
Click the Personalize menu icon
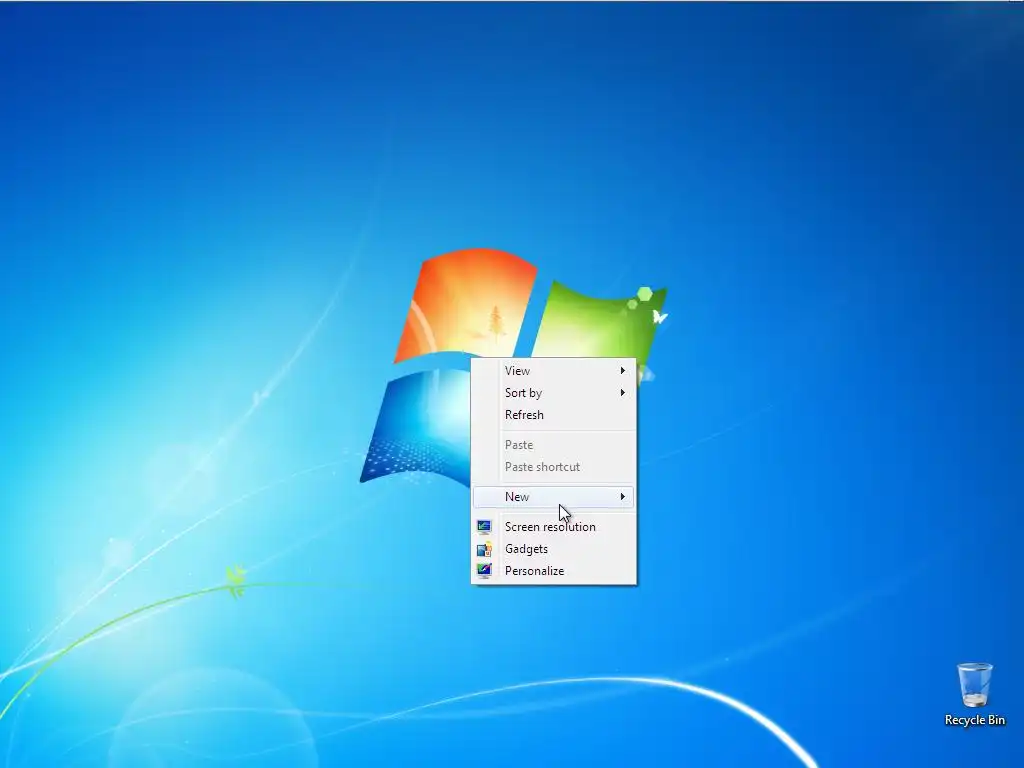484,571
